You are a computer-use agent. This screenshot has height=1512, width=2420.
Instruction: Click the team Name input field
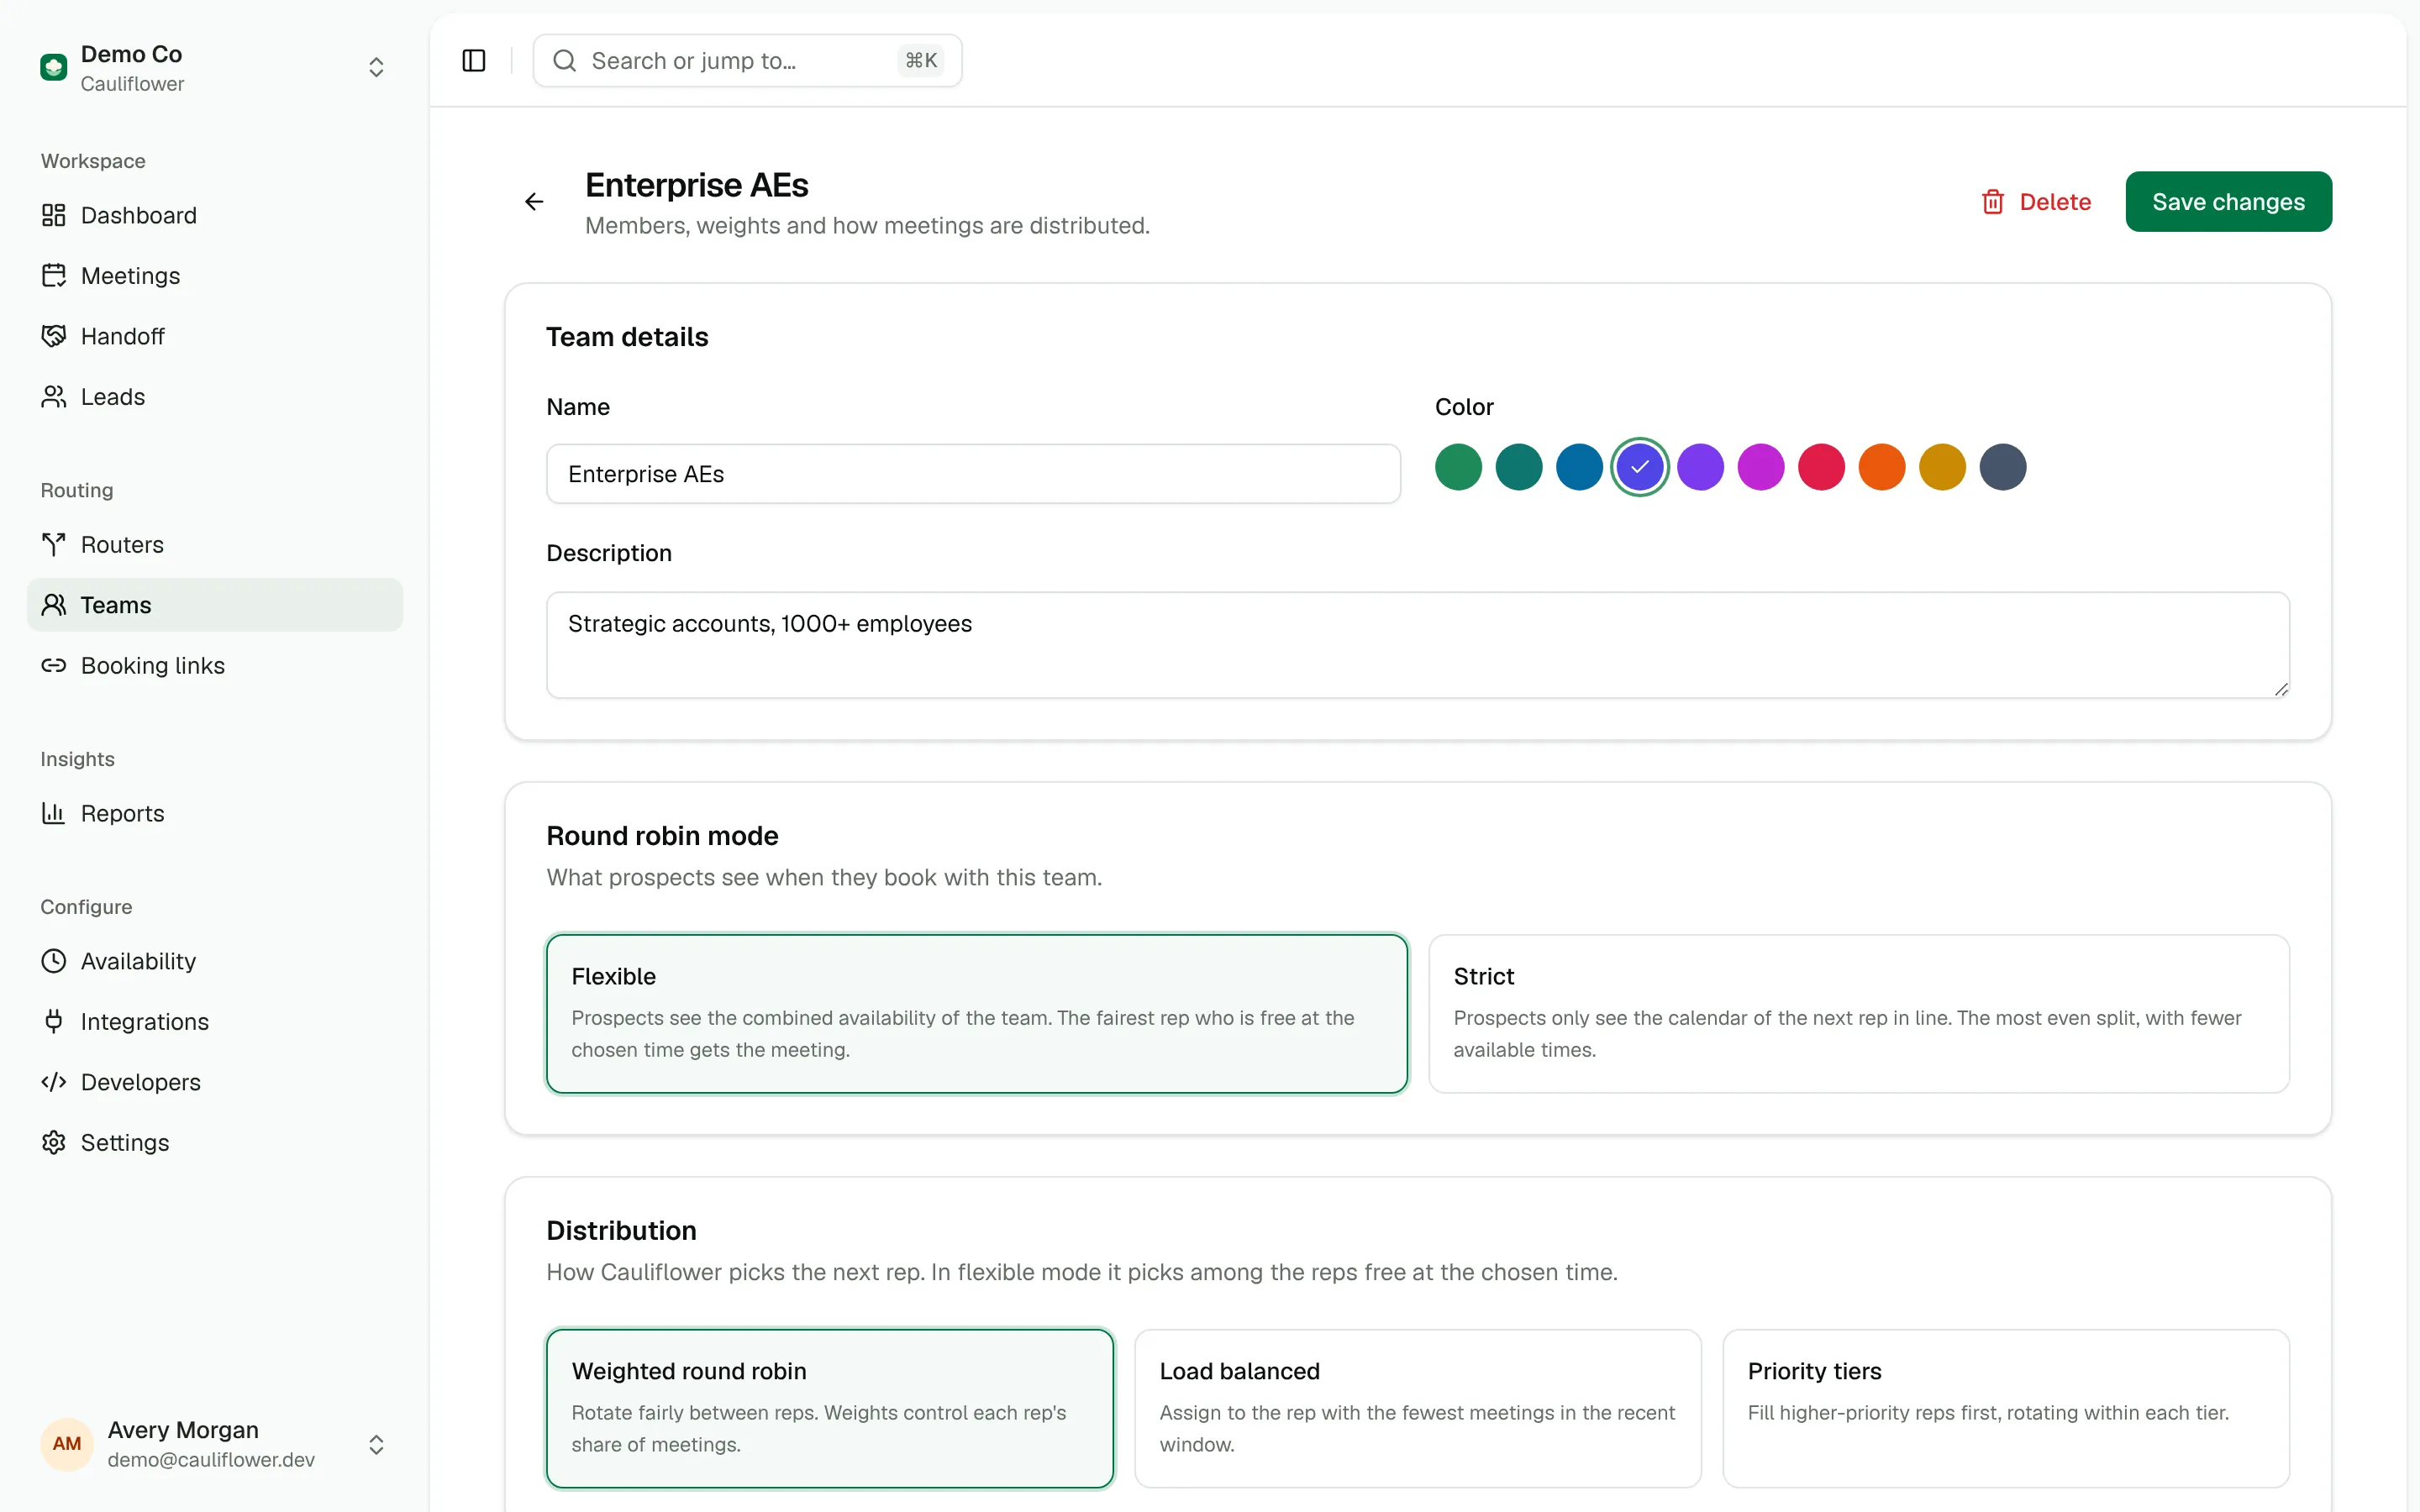pos(973,474)
